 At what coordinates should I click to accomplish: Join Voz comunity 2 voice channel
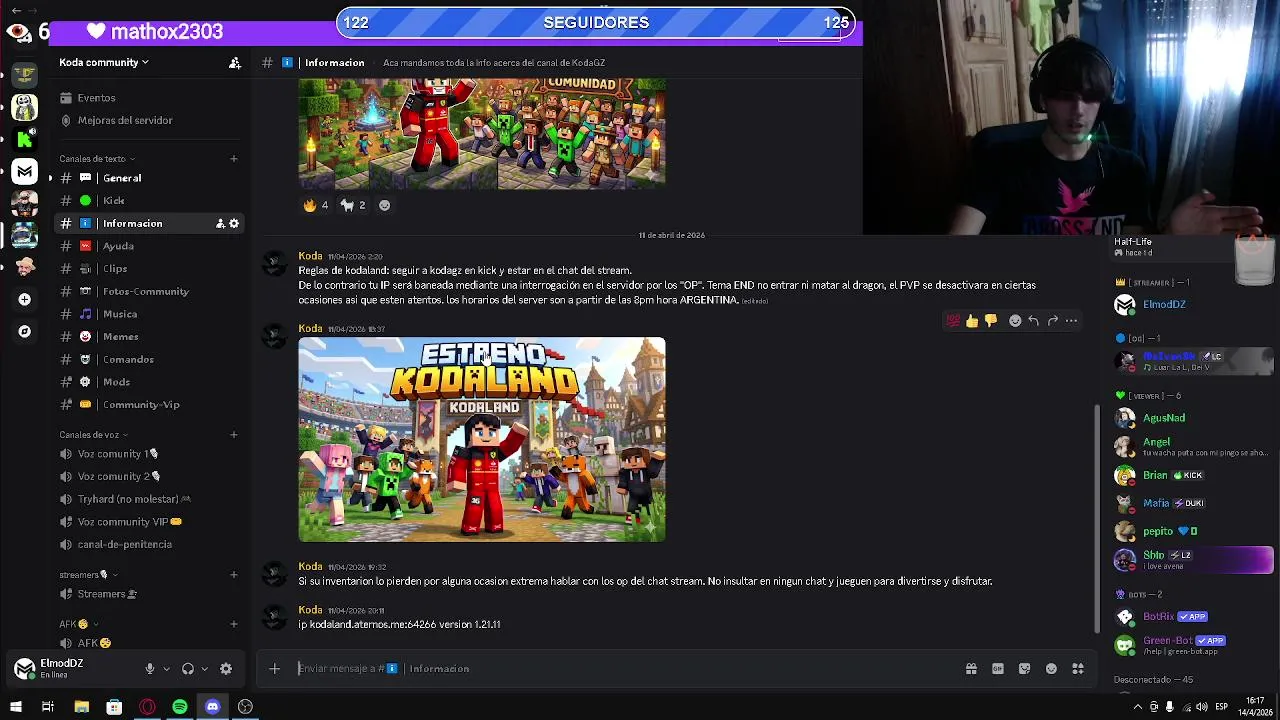pyautogui.click(x=117, y=477)
